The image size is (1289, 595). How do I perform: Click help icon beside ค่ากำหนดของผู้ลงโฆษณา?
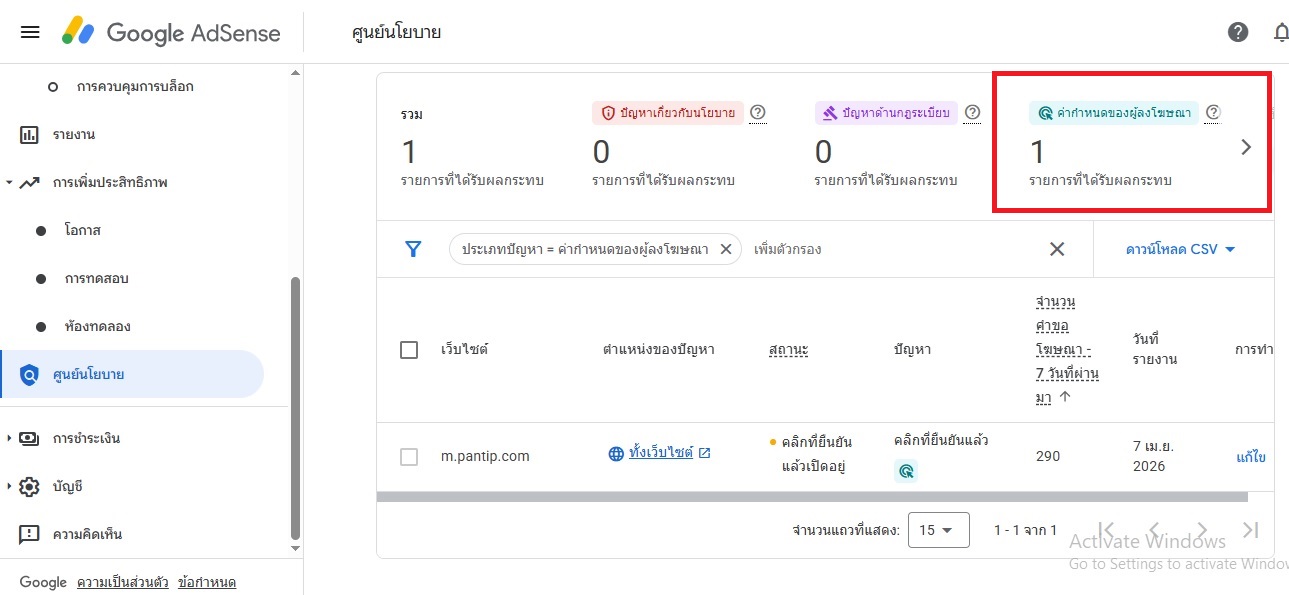[x=1213, y=113]
